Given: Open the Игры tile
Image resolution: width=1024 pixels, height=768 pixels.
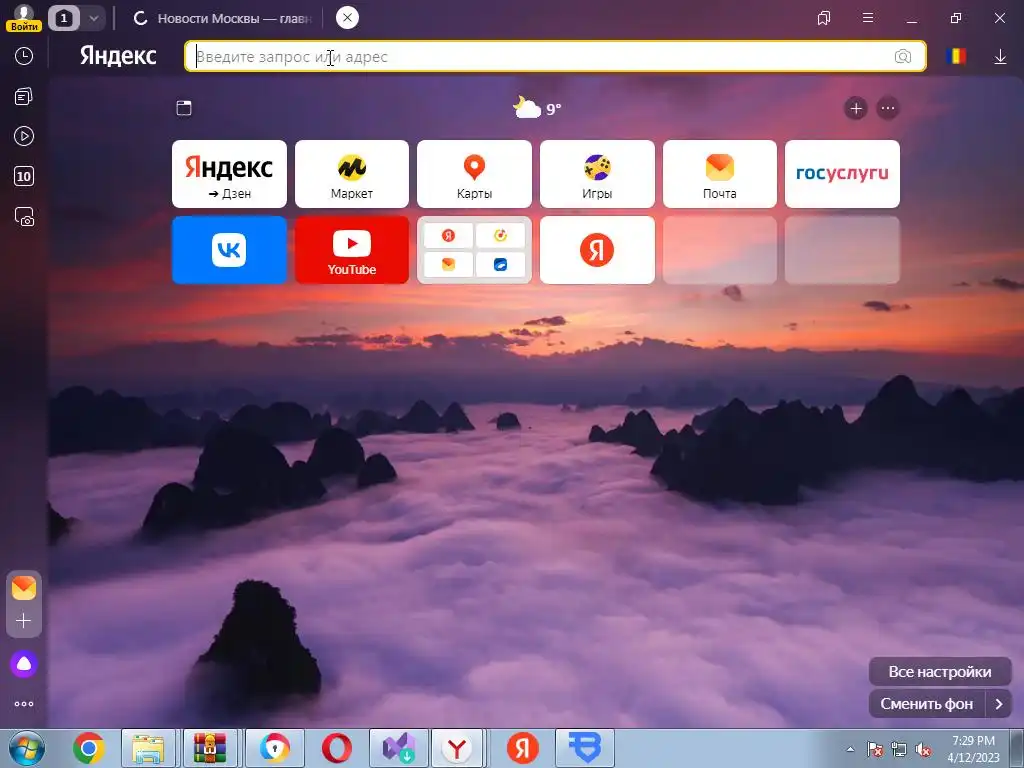Looking at the screenshot, I should click(x=597, y=174).
